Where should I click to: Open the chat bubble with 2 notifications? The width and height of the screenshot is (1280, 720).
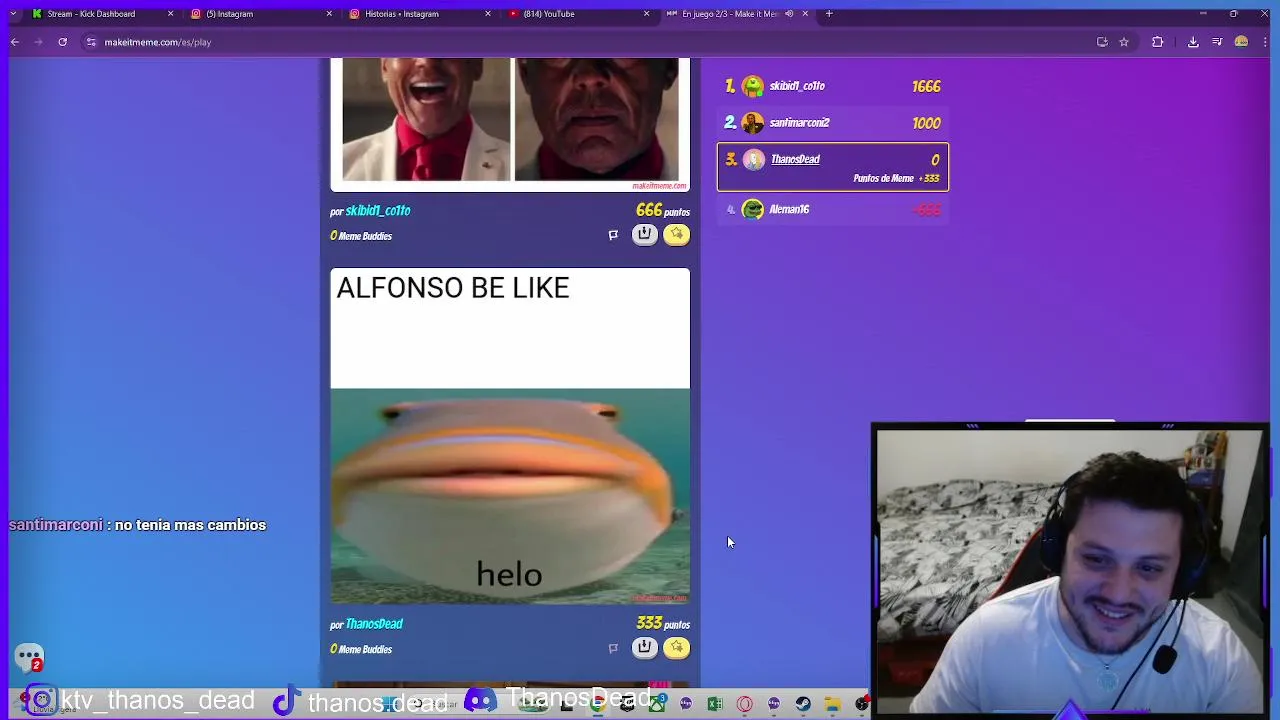coord(29,658)
